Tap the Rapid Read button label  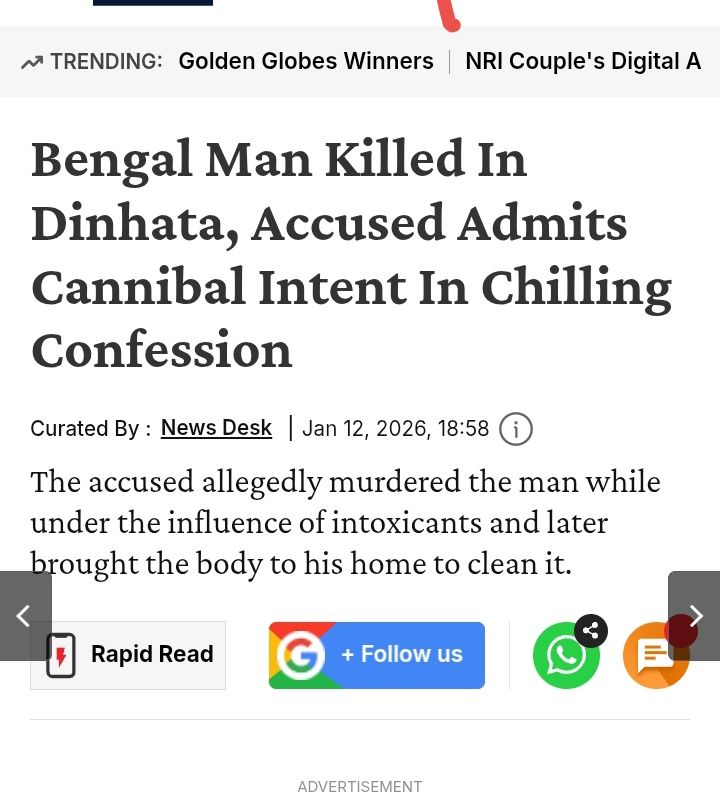(152, 655)
